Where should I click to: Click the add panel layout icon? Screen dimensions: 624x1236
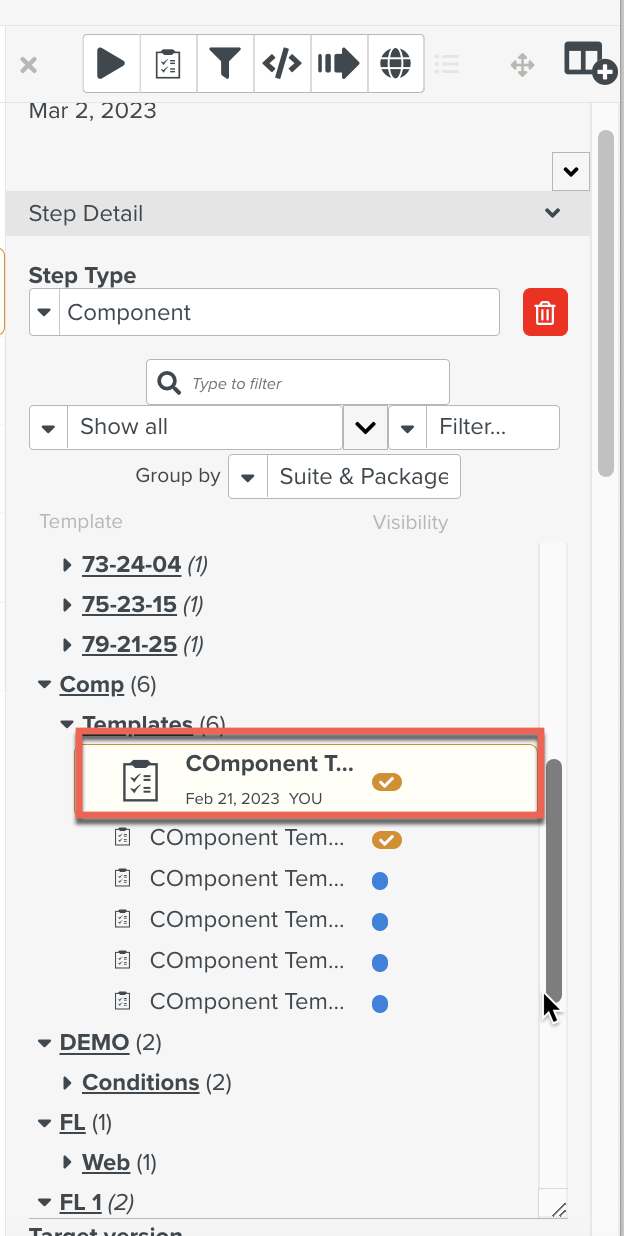[588, 62]
